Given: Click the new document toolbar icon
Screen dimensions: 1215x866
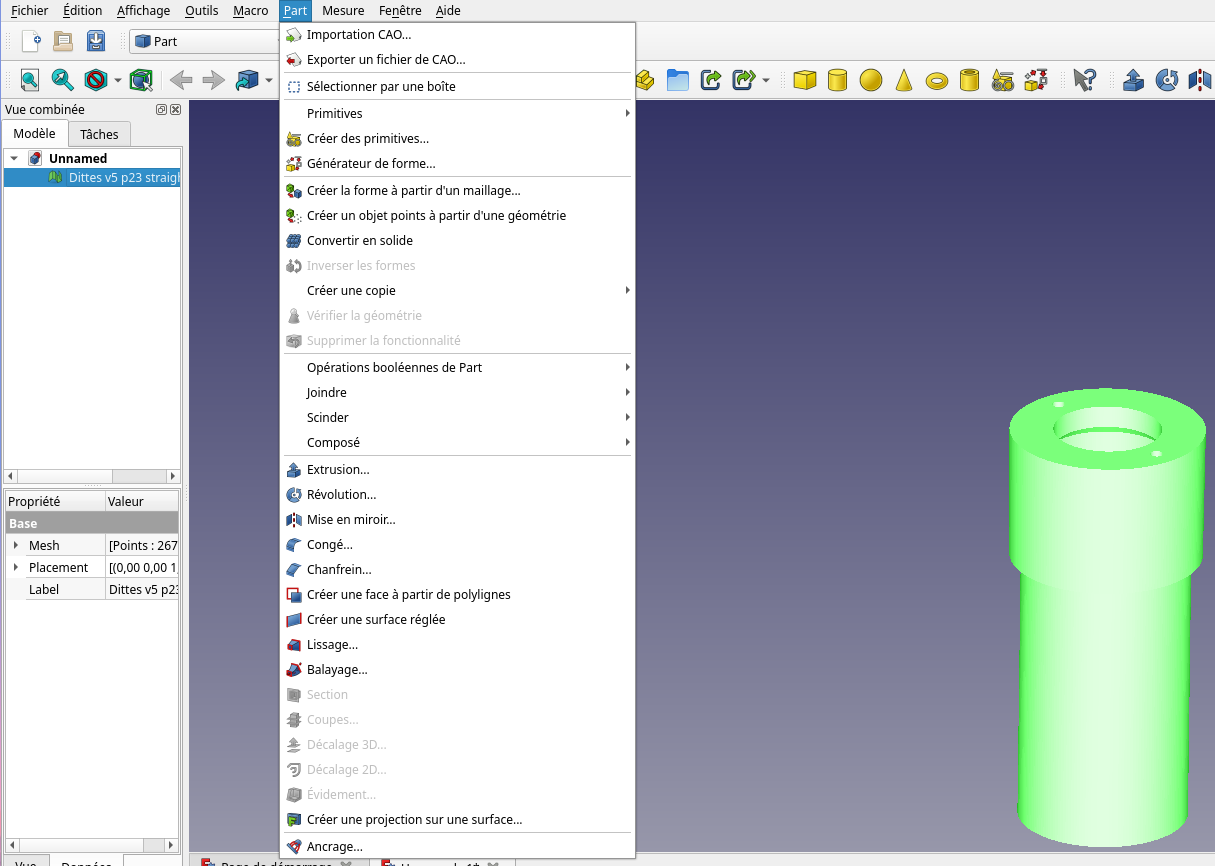Looking at the screenshot, I should pos(31,41).
